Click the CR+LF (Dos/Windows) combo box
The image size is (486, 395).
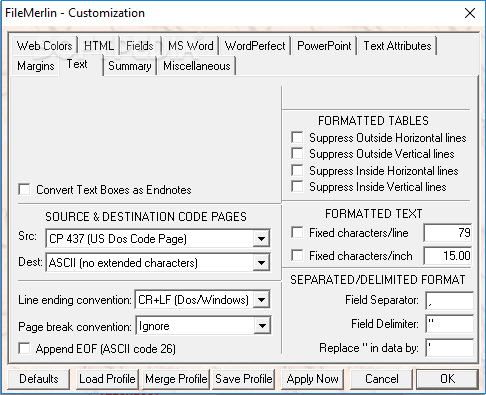(x=202, y=300)
